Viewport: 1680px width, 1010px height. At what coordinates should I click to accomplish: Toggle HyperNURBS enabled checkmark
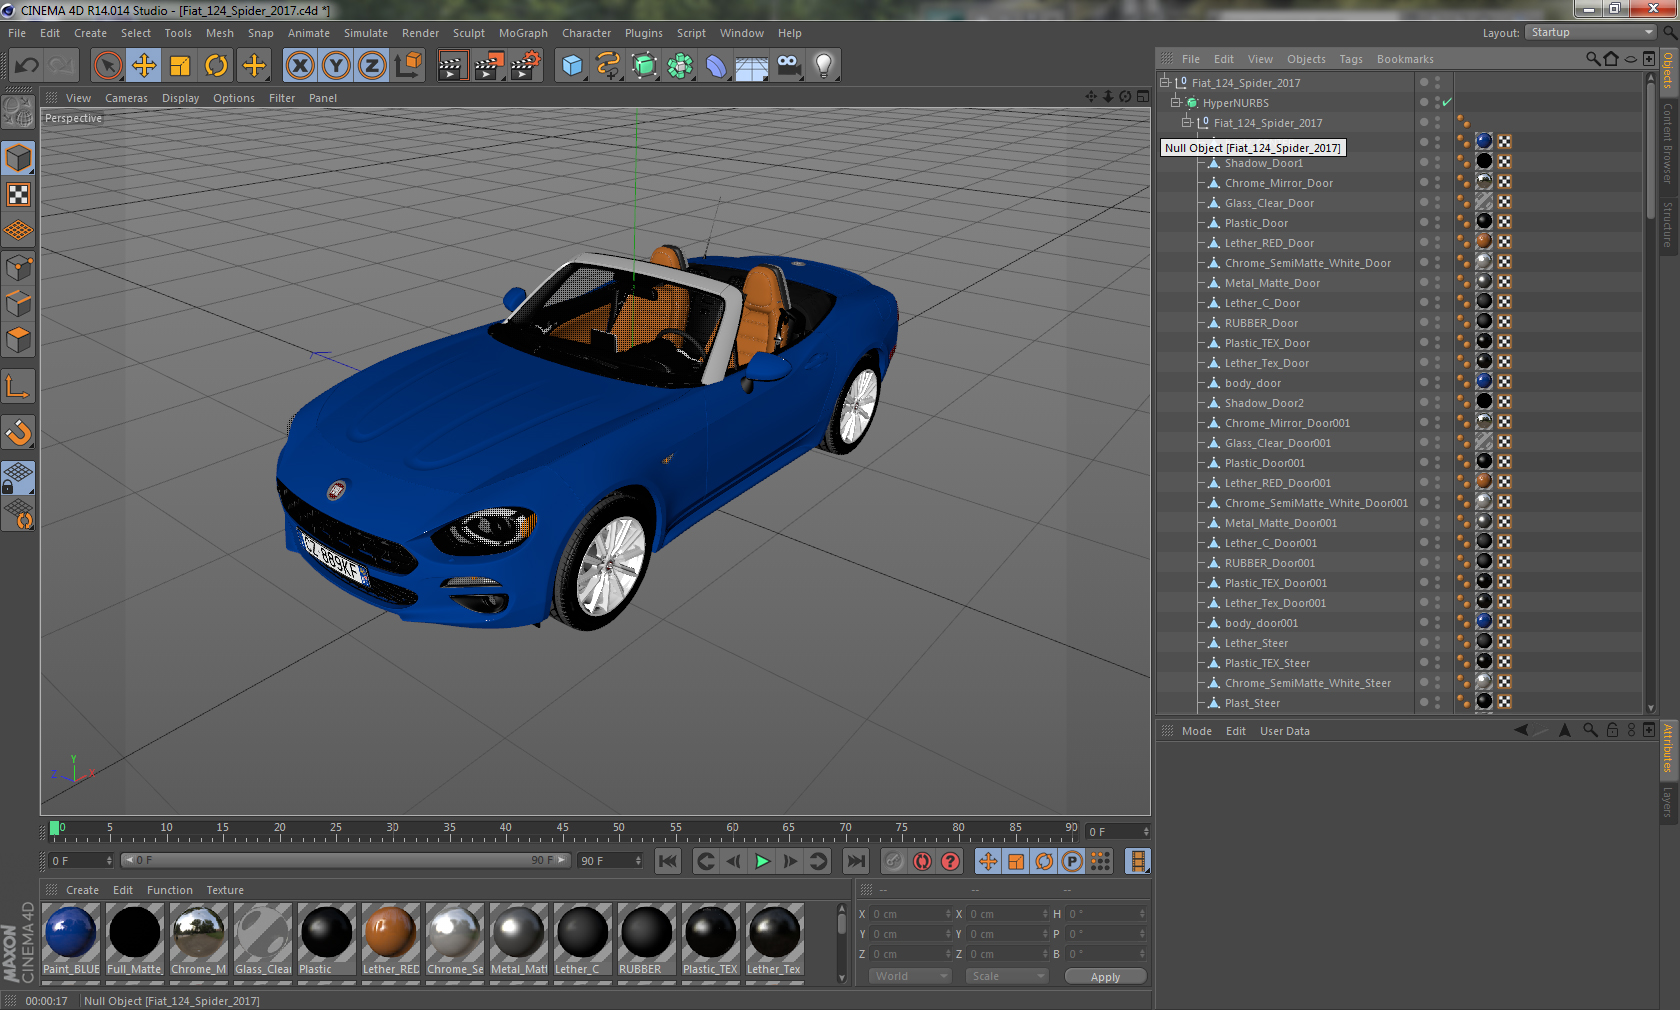(x=1447, y=102)
